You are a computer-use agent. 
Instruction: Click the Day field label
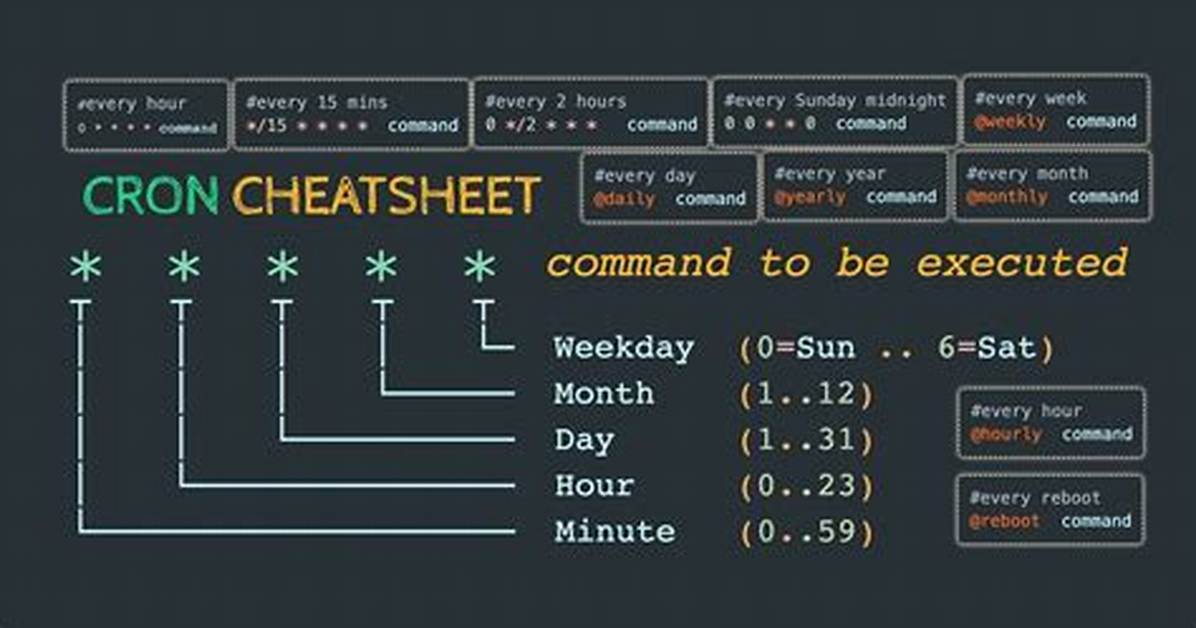tap(584, 440)
